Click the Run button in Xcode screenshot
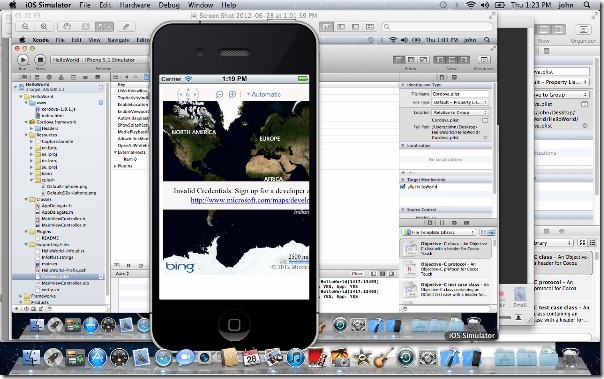This screenshot has height=379, width=604. click(x=23, y=60)
